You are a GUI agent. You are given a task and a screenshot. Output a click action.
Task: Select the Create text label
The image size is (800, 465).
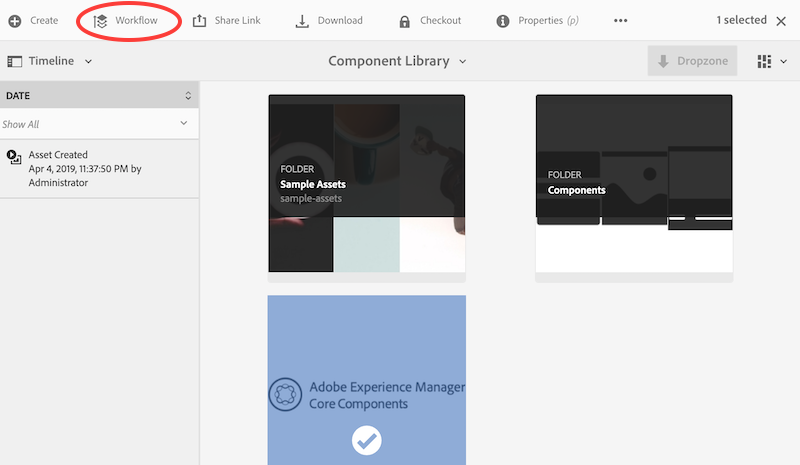click(x=44, y=20)
